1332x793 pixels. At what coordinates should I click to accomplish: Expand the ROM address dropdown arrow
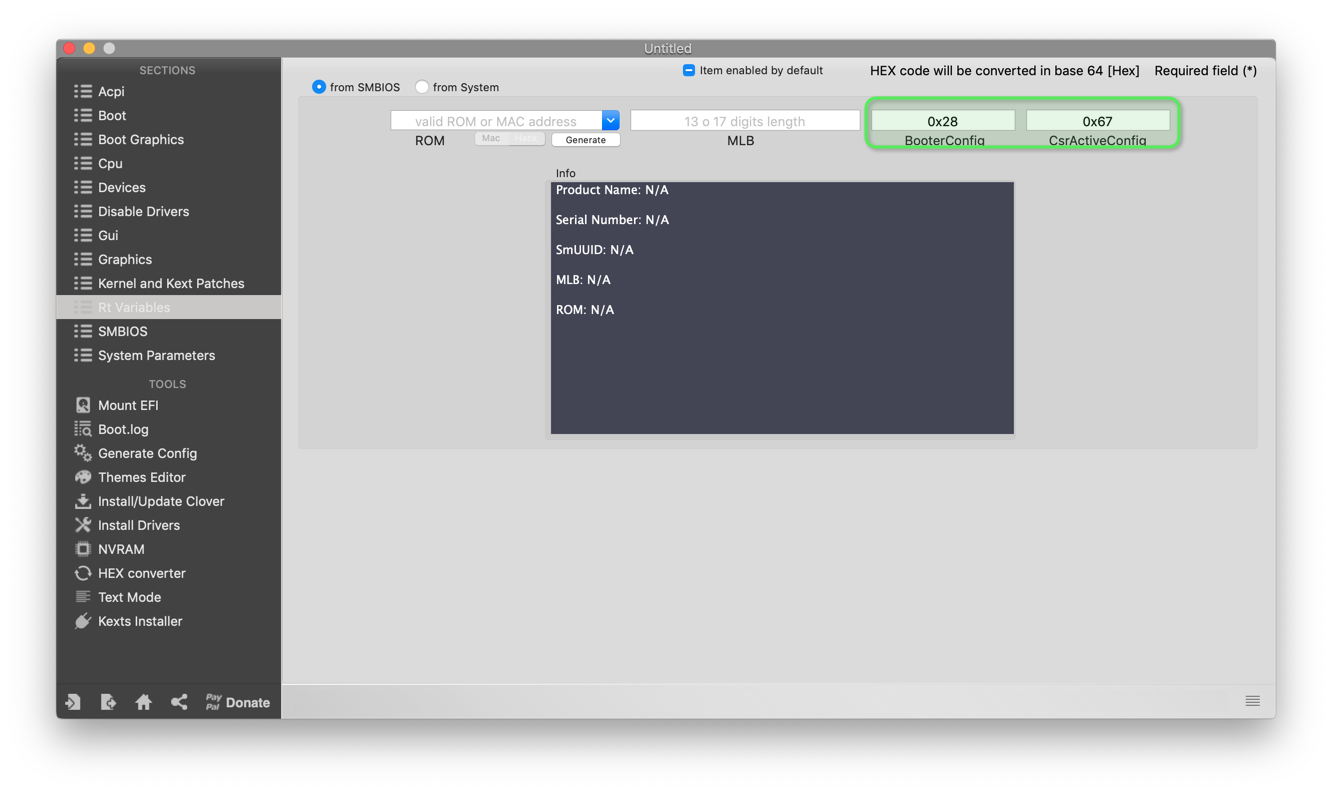(x=611, y=121)
